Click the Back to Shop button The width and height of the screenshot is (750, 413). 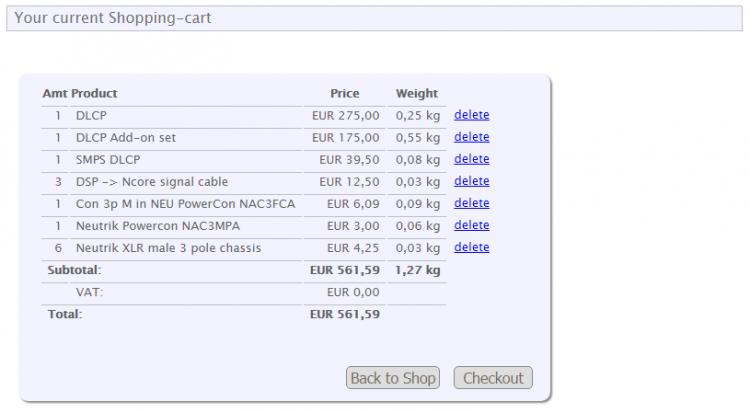pyautogui.click(x=393, y=378)
